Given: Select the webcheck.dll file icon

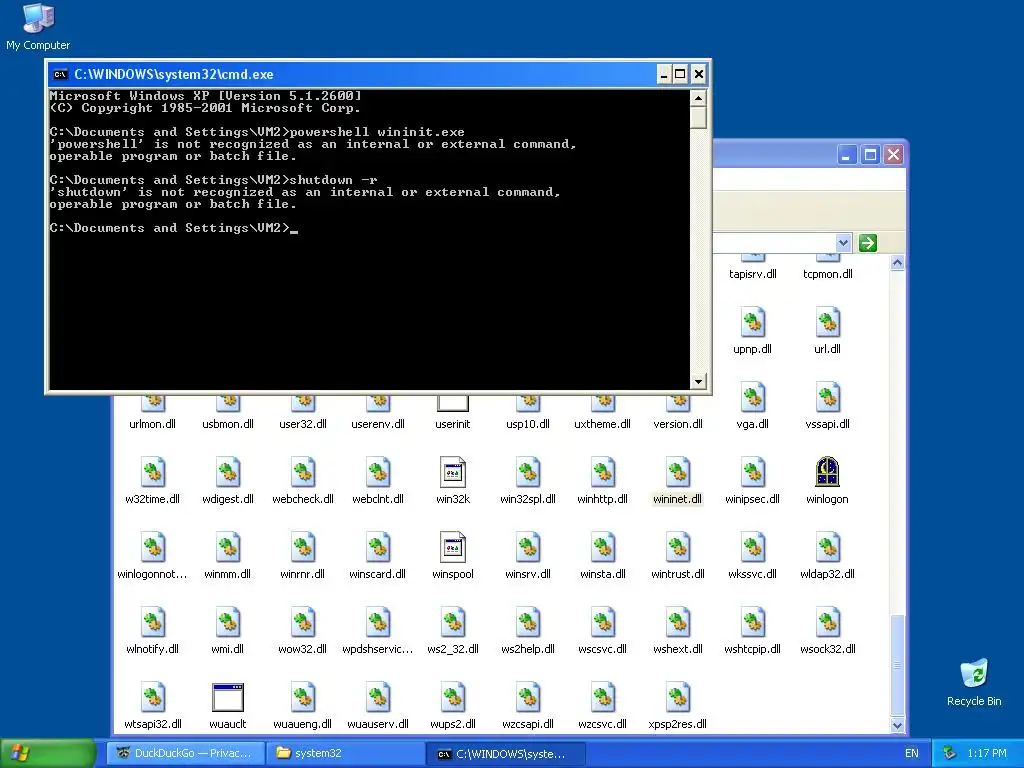Looking at the screenshot, I should (303, 472).
